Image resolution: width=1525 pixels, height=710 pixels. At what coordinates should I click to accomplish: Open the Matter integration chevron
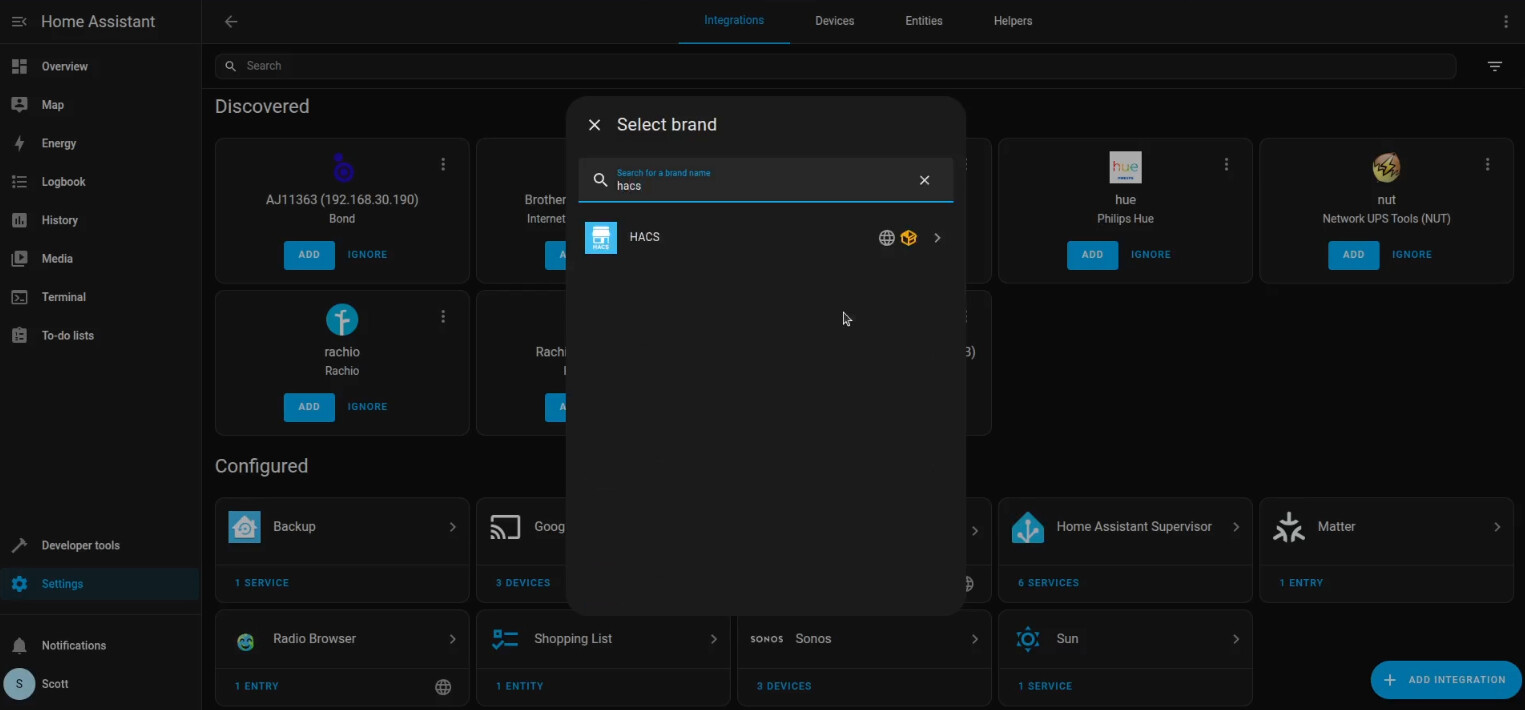coord(1497,527)
